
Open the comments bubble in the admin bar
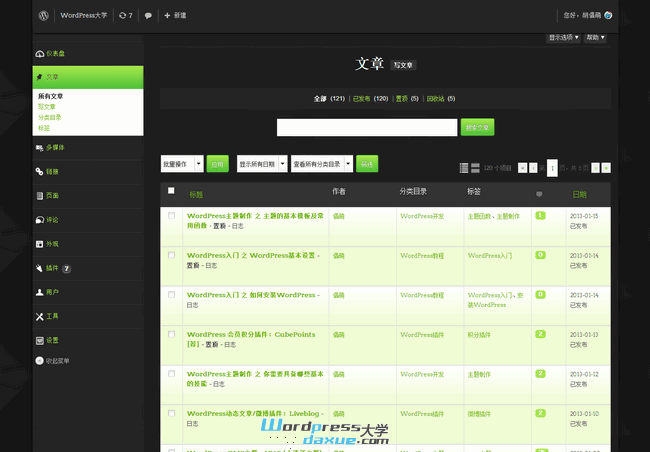click(148, 16)
